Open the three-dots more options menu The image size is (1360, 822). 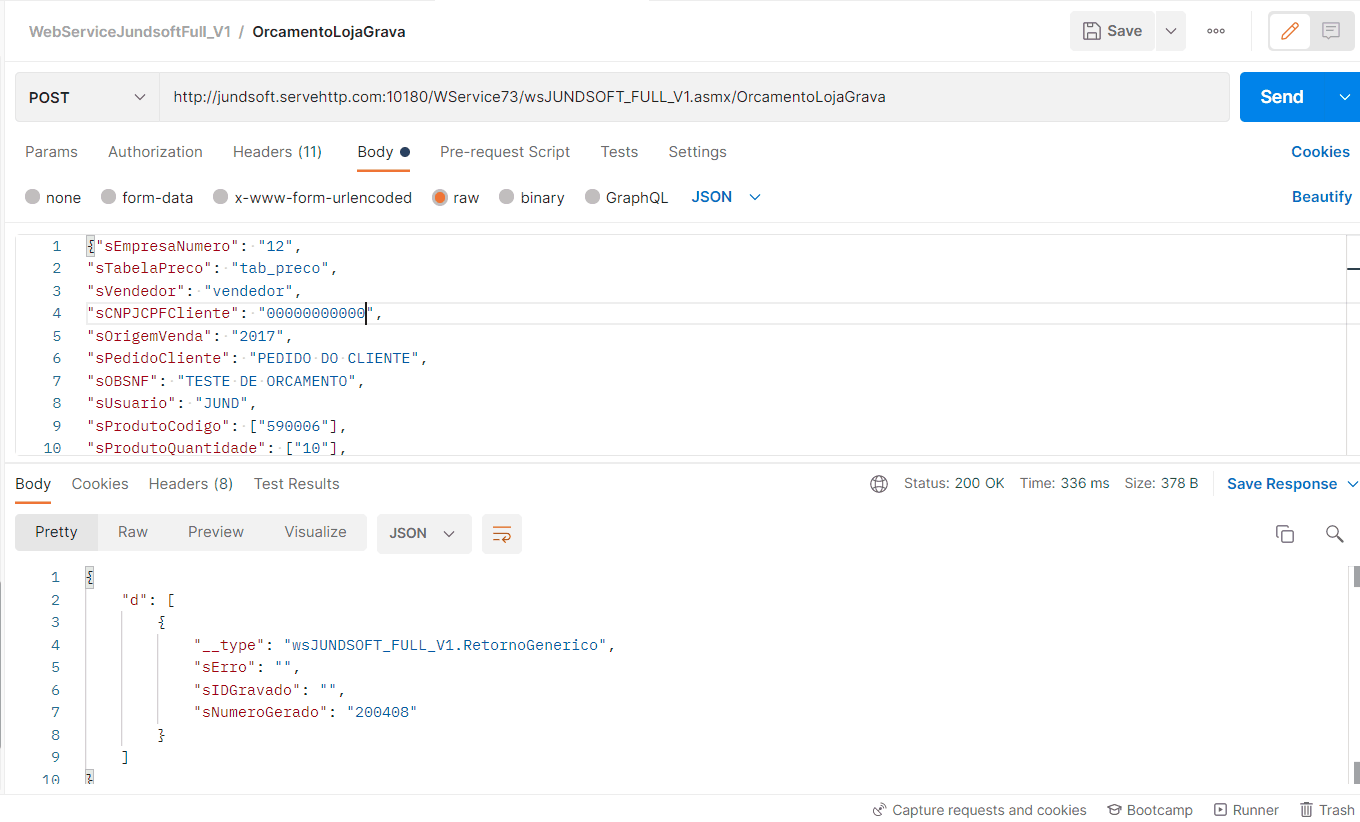click(x=1216, y=31)
